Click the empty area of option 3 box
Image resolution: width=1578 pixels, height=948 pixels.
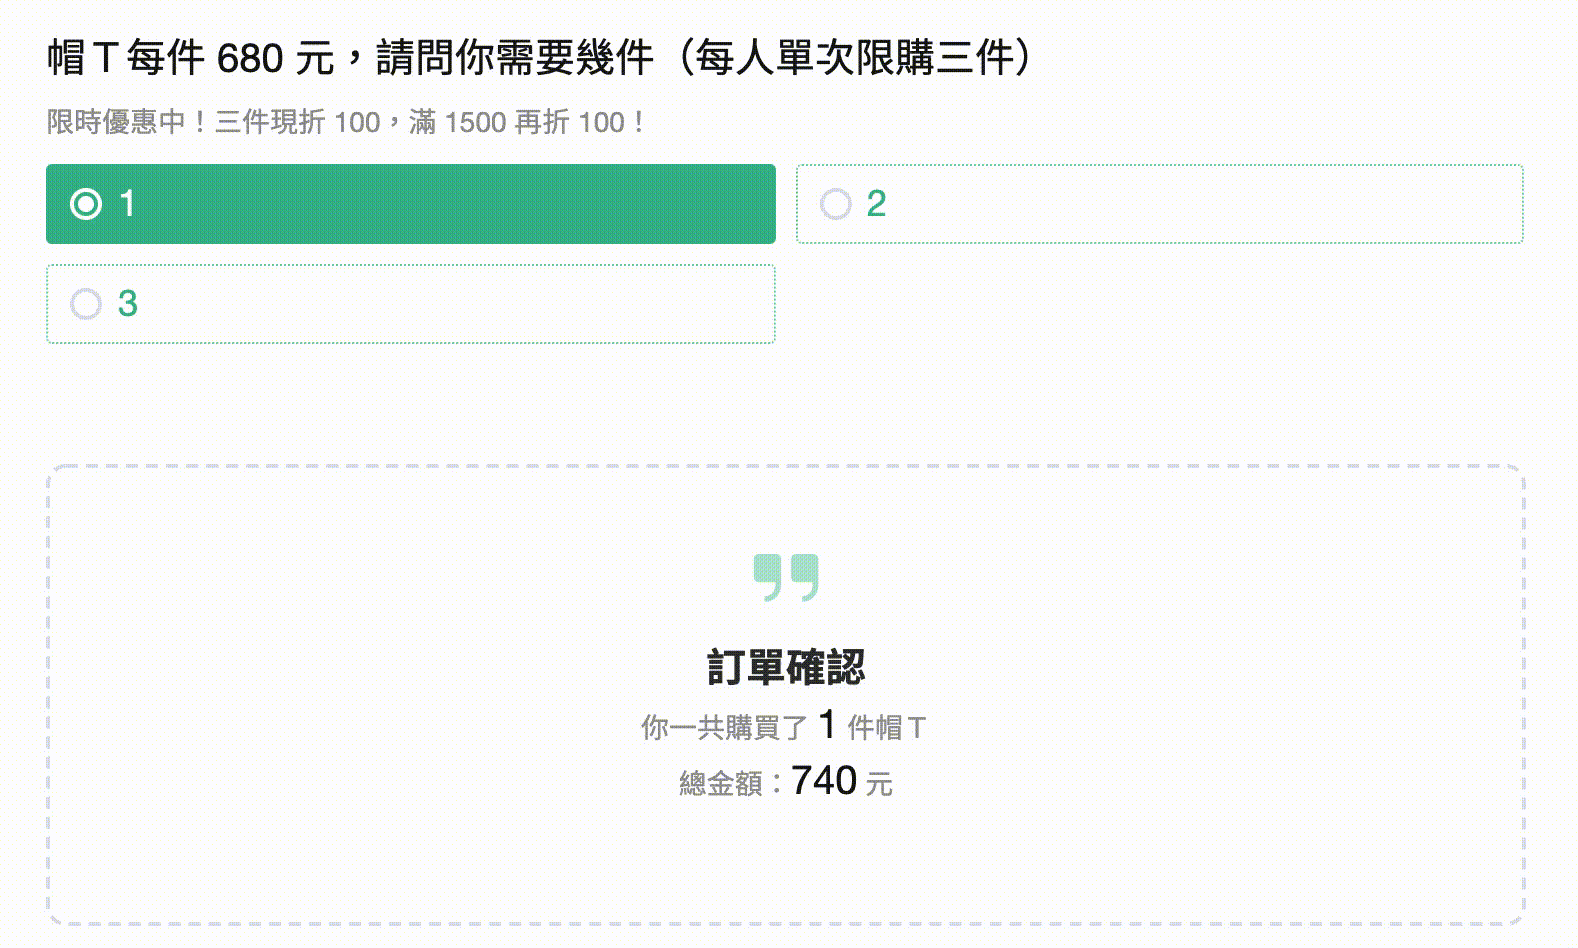coord(450,304)
